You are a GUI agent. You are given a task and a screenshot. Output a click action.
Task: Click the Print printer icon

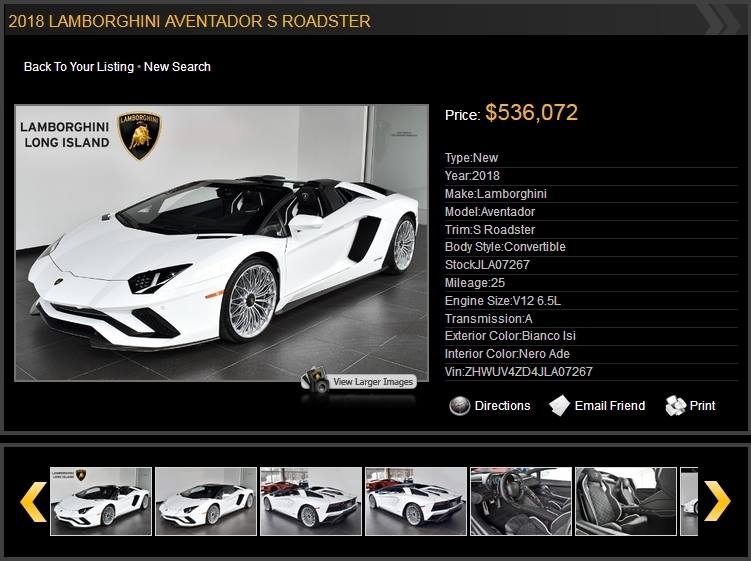pyautogui.click(x=675, y=406)
